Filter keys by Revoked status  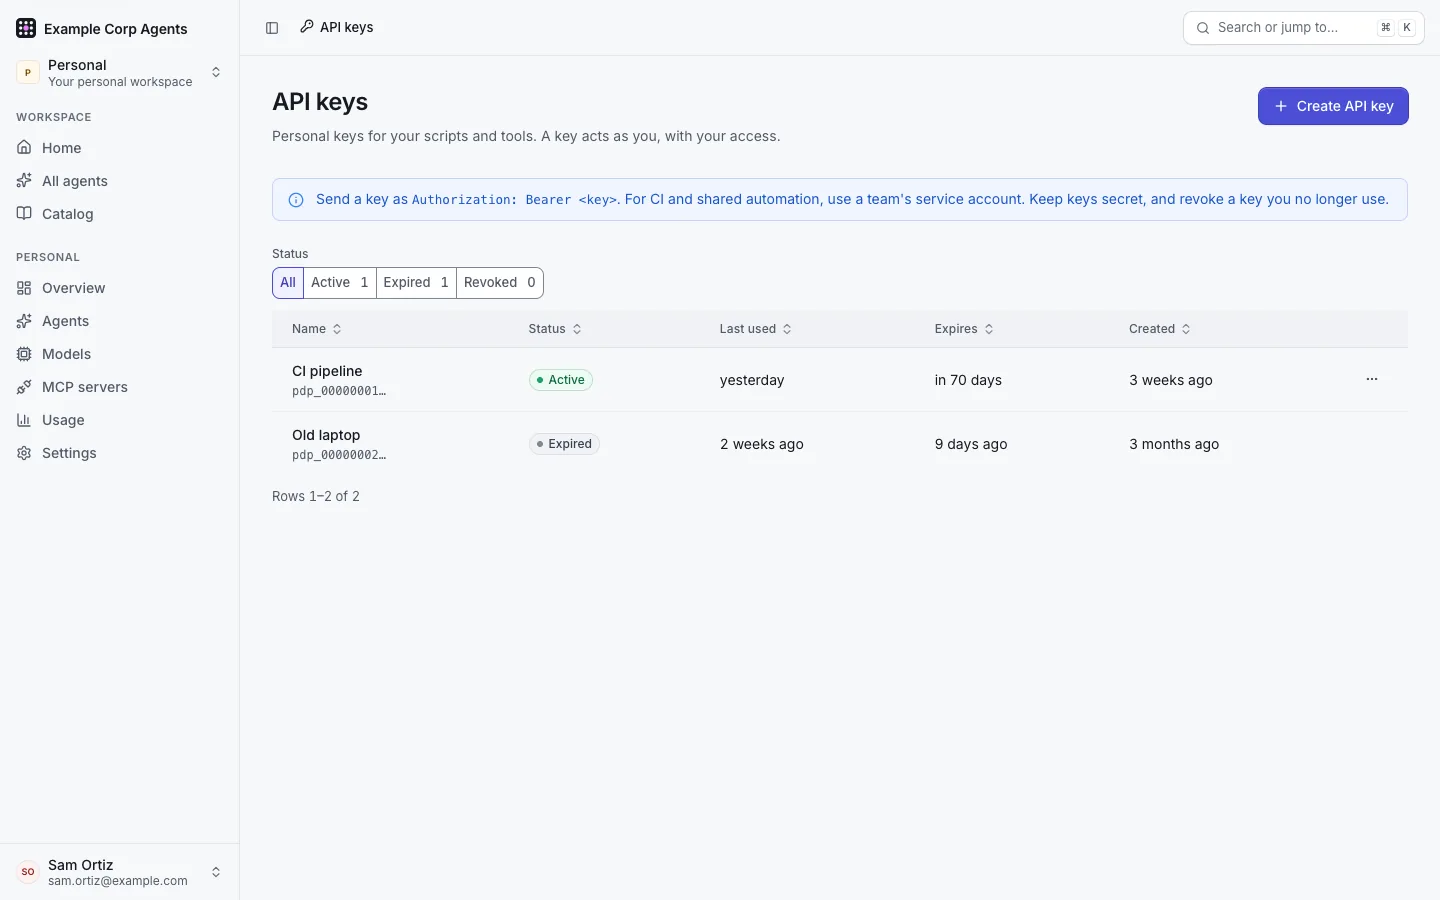pos(500,283)
